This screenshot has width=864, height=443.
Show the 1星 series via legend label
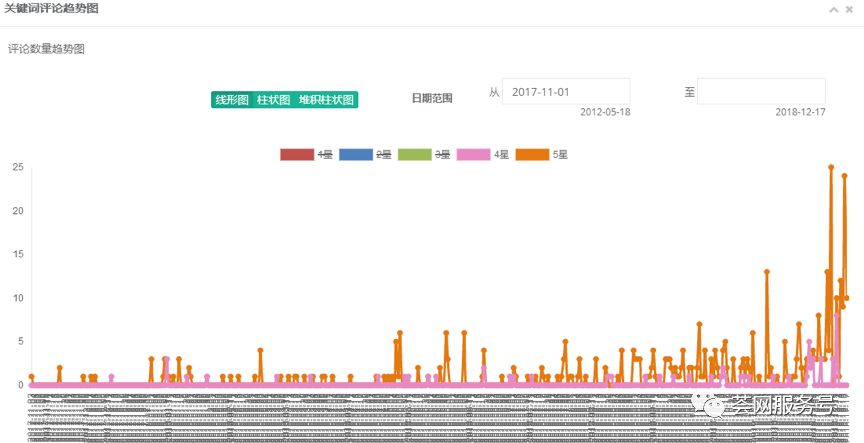point(325,155)
